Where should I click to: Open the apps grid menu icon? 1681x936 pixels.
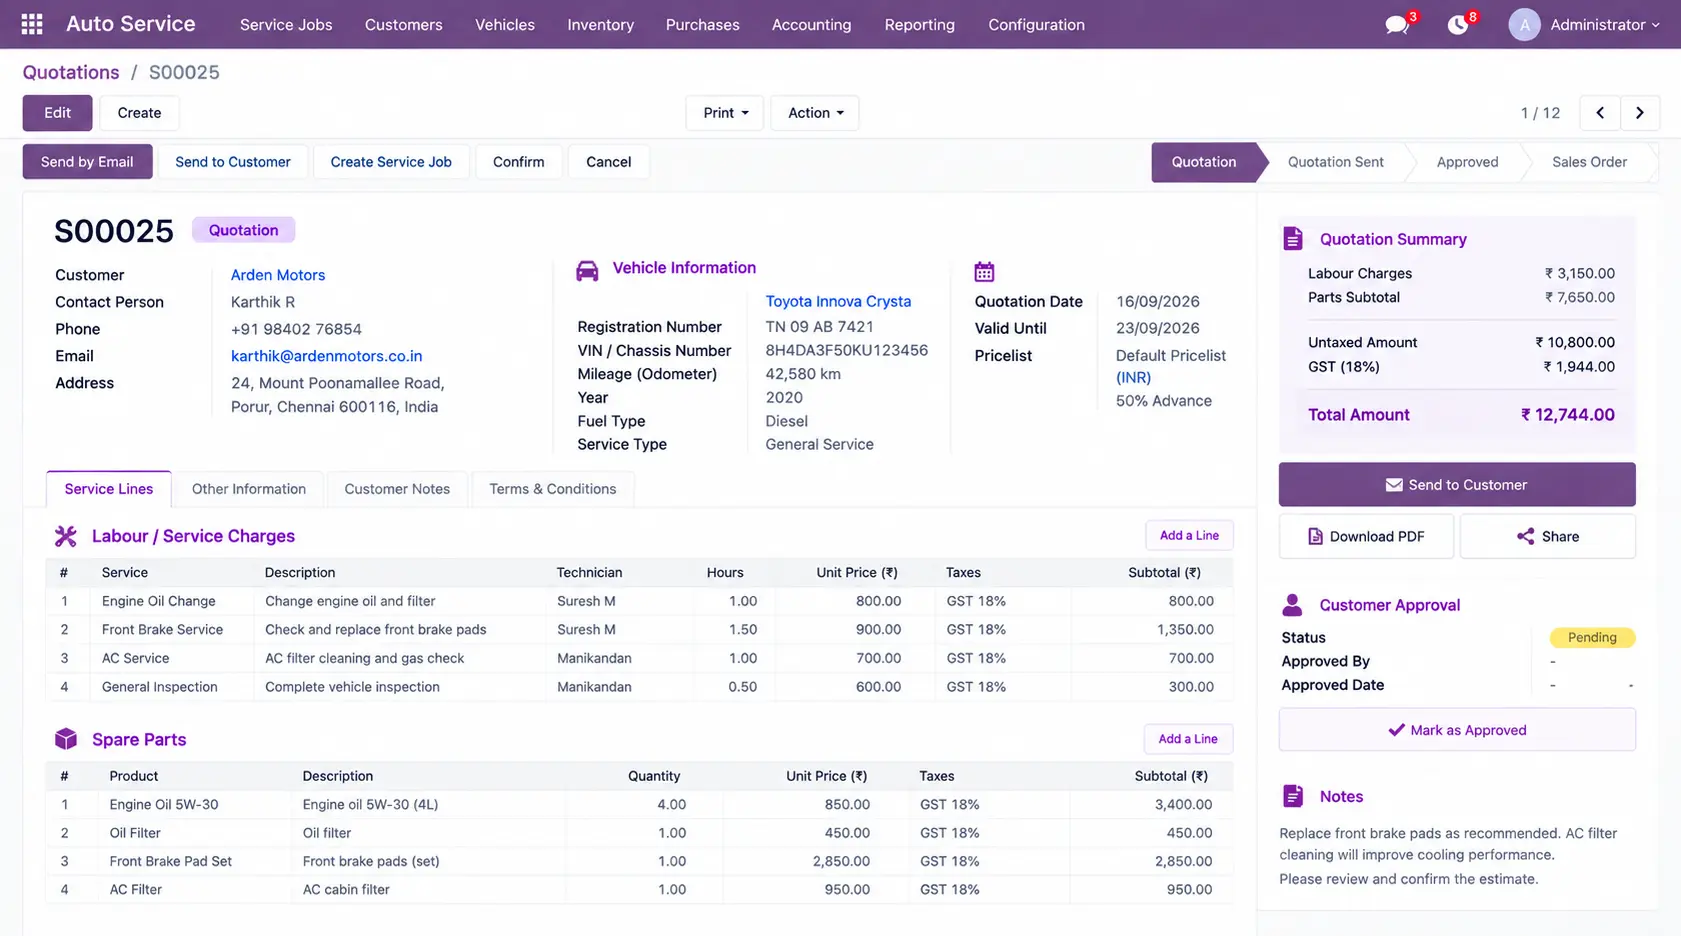click(x=32, y=24)
